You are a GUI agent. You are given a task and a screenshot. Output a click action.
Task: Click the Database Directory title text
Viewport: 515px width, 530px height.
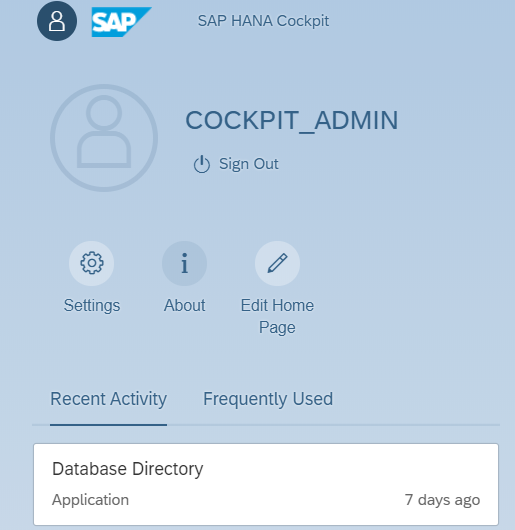tap(128, 469)
